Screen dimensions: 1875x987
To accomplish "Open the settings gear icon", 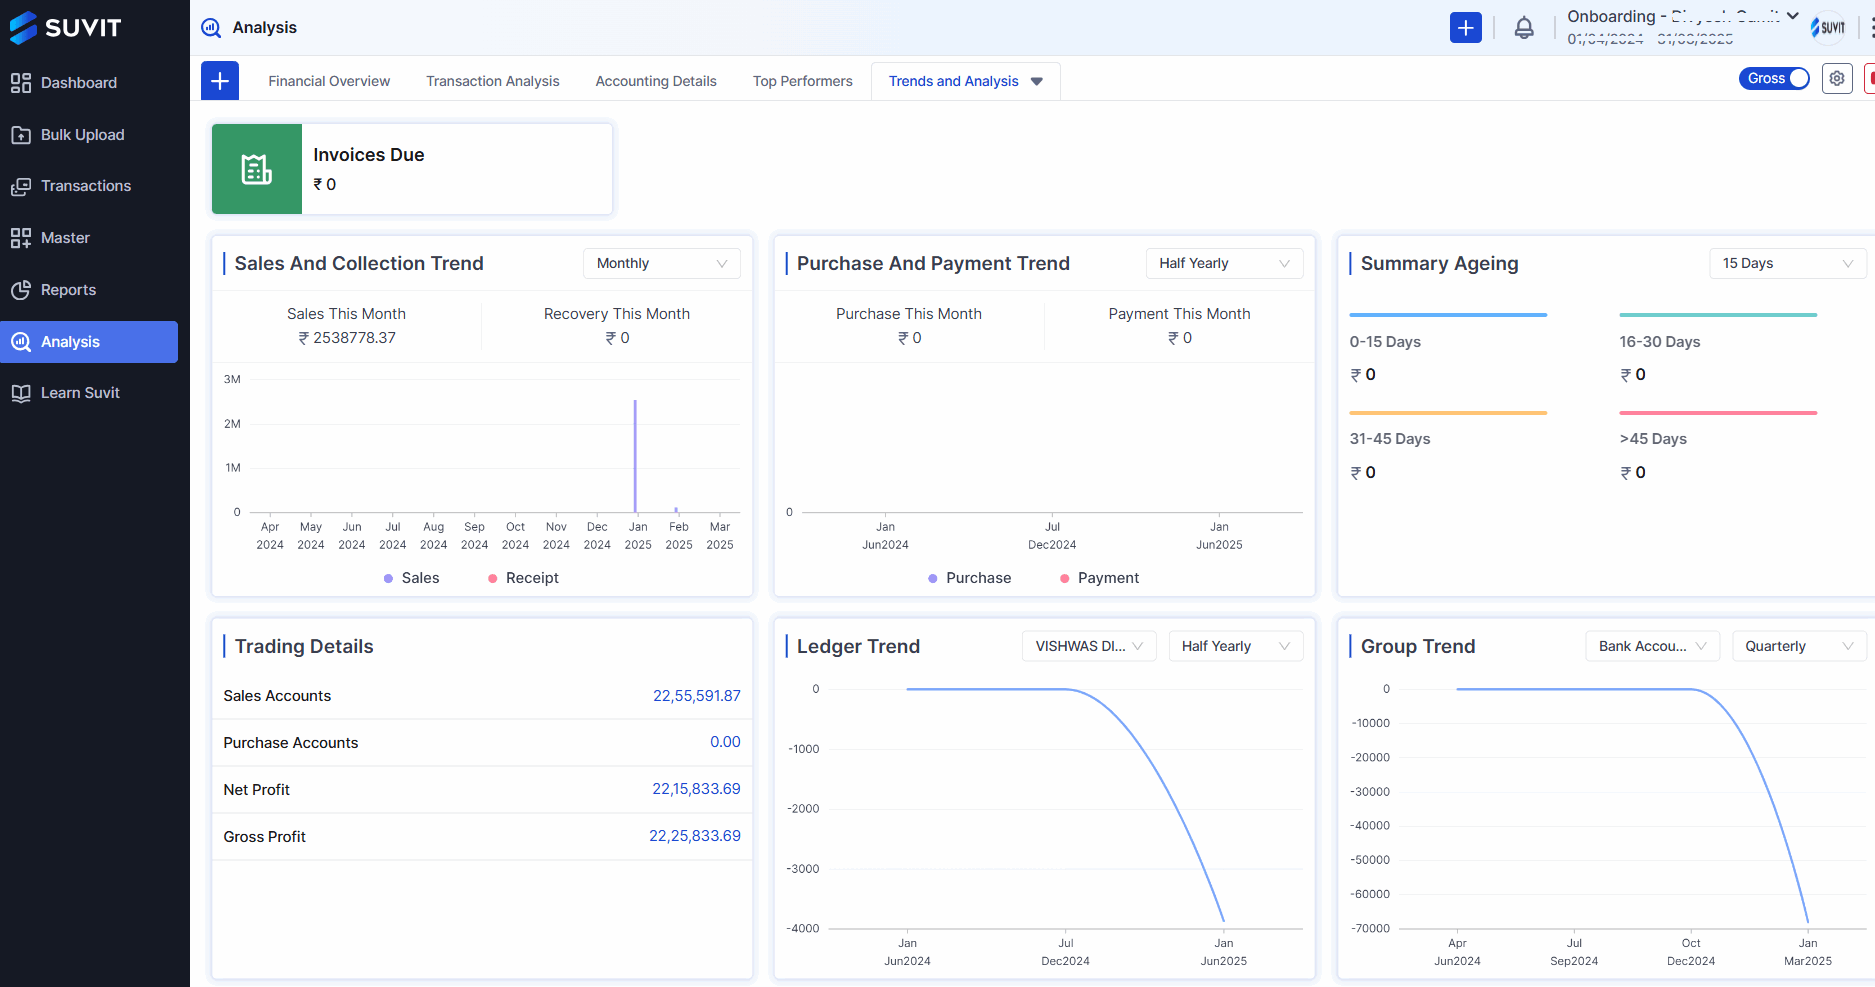I will point(1837,78).
